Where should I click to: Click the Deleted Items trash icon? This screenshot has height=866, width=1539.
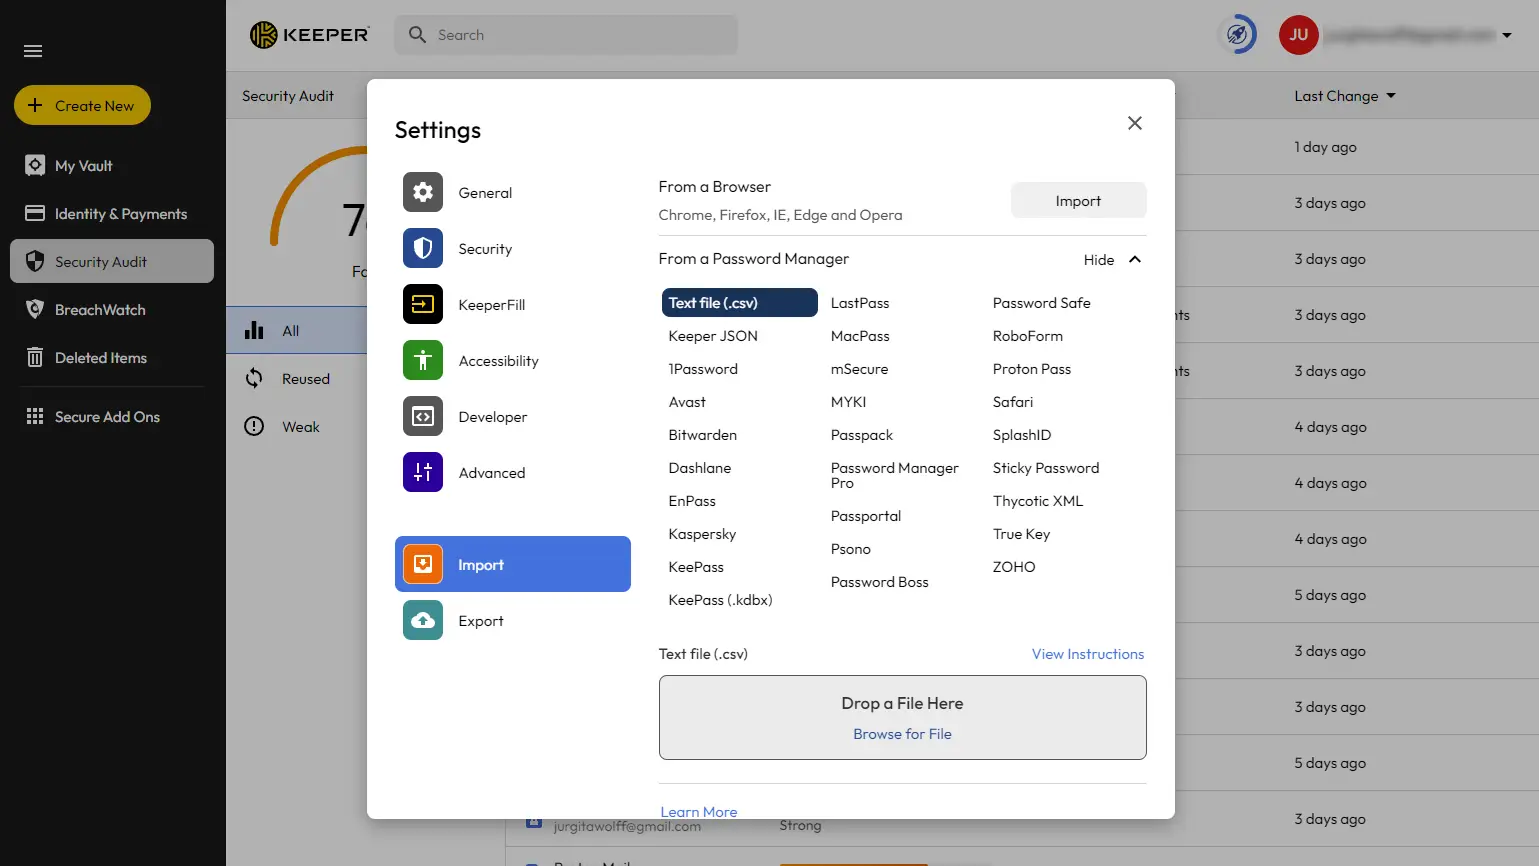pyautogui.click(x=35, y=358)
